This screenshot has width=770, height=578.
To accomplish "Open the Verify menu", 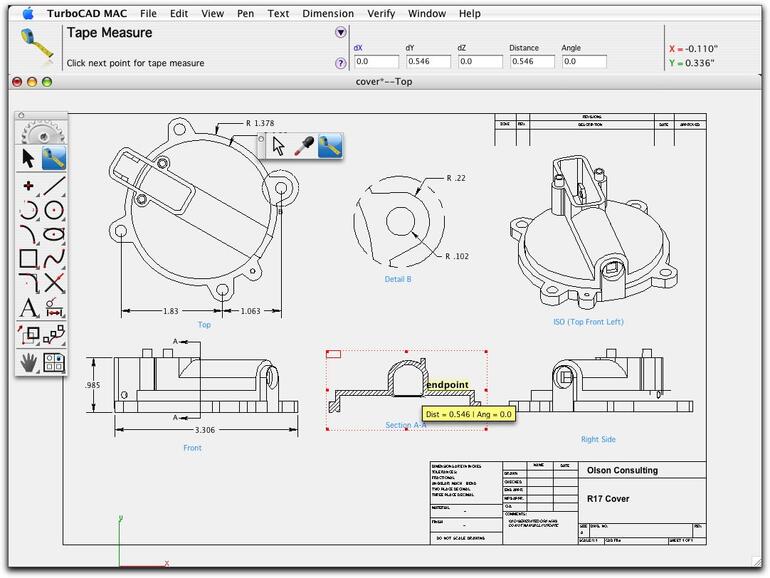I will (382, 14).
